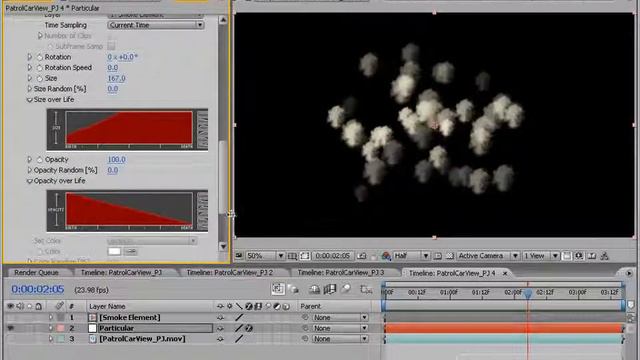This screenshot has width=640, height=360.
Task: Toggle the Rotation stopwatch
Action: tap(40, 57)
